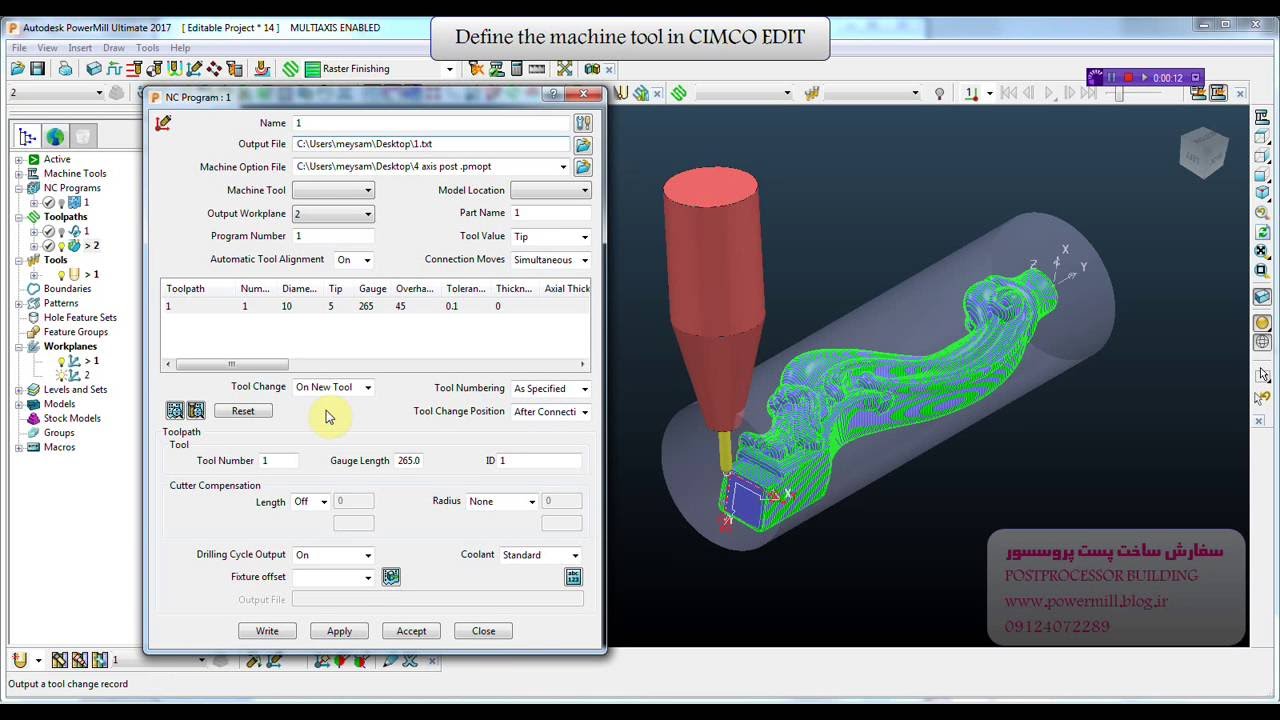The width and height of the screenshot is (1280, 720).
Task: Open the Coolant dropdown showing Standard
Action: [541, 555]
